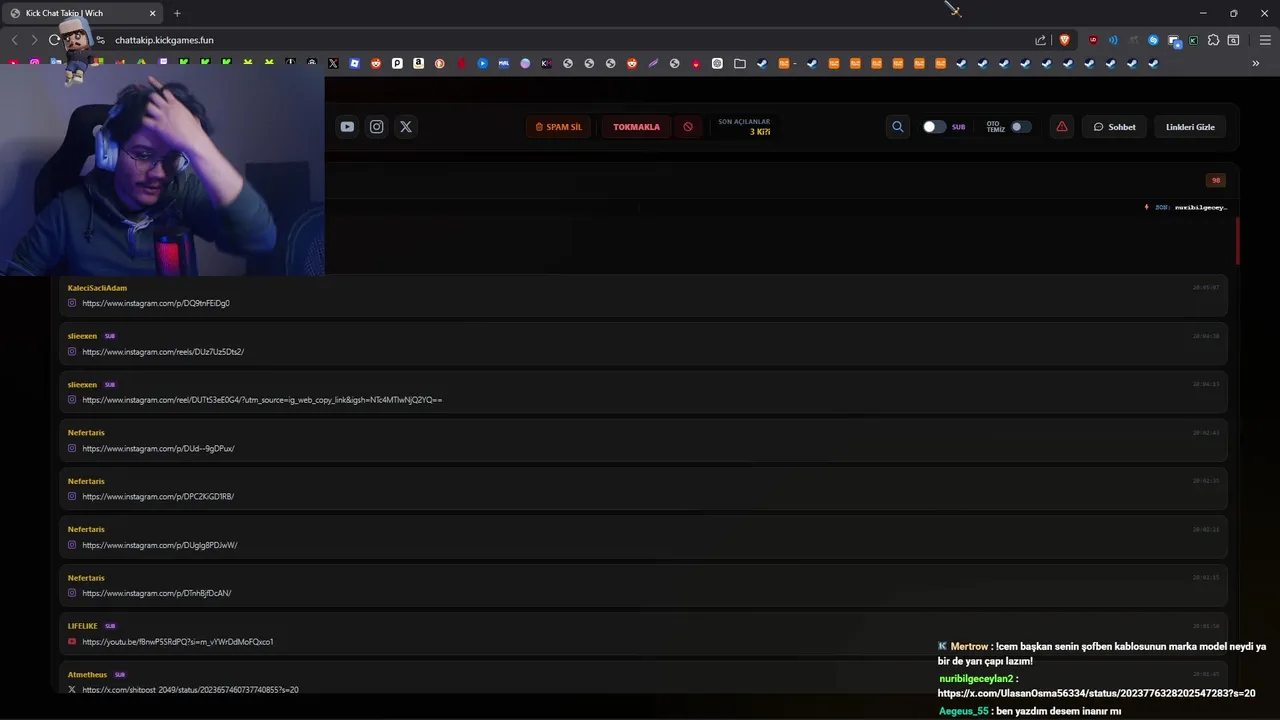Open a new browser tab
This screenshot has width=1280, height=720.
(x=177, y=13)
